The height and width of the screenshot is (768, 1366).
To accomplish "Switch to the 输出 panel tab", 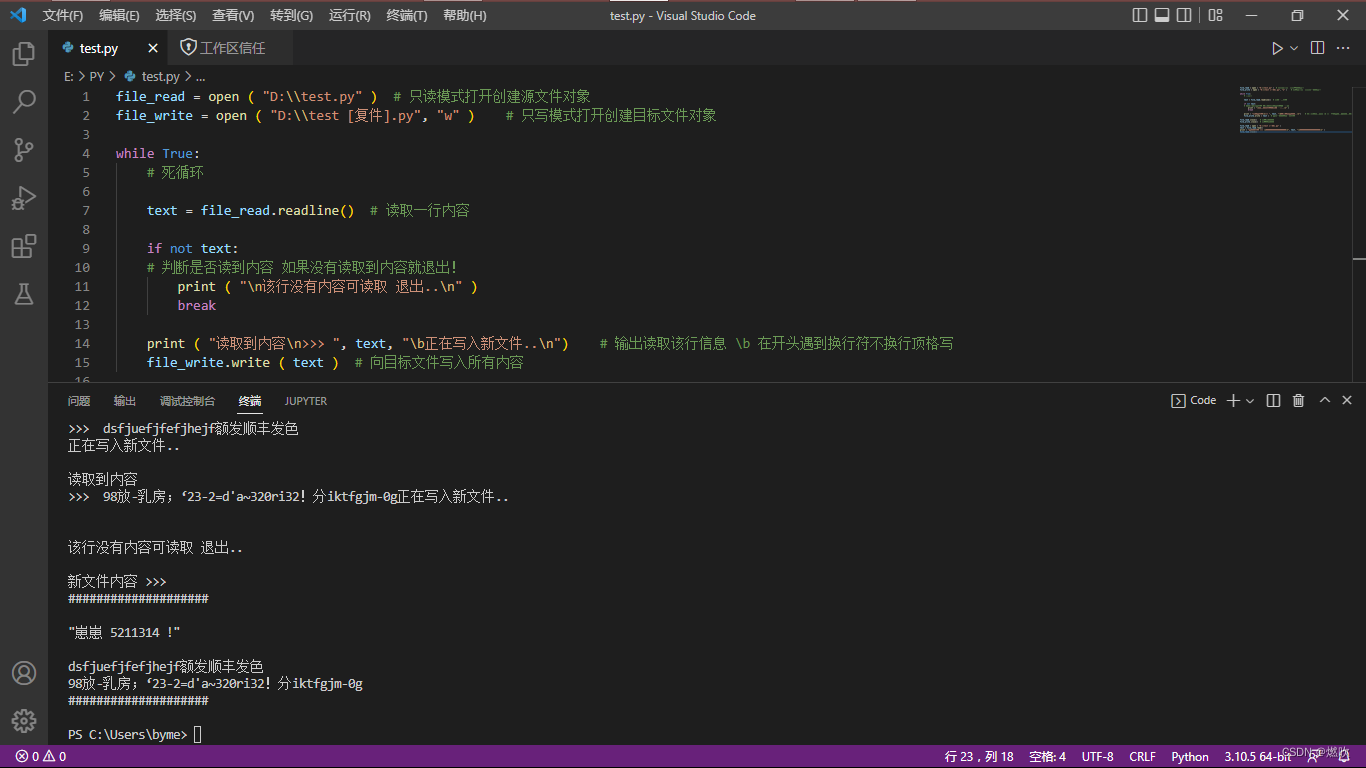I will (x=125, y=401).
